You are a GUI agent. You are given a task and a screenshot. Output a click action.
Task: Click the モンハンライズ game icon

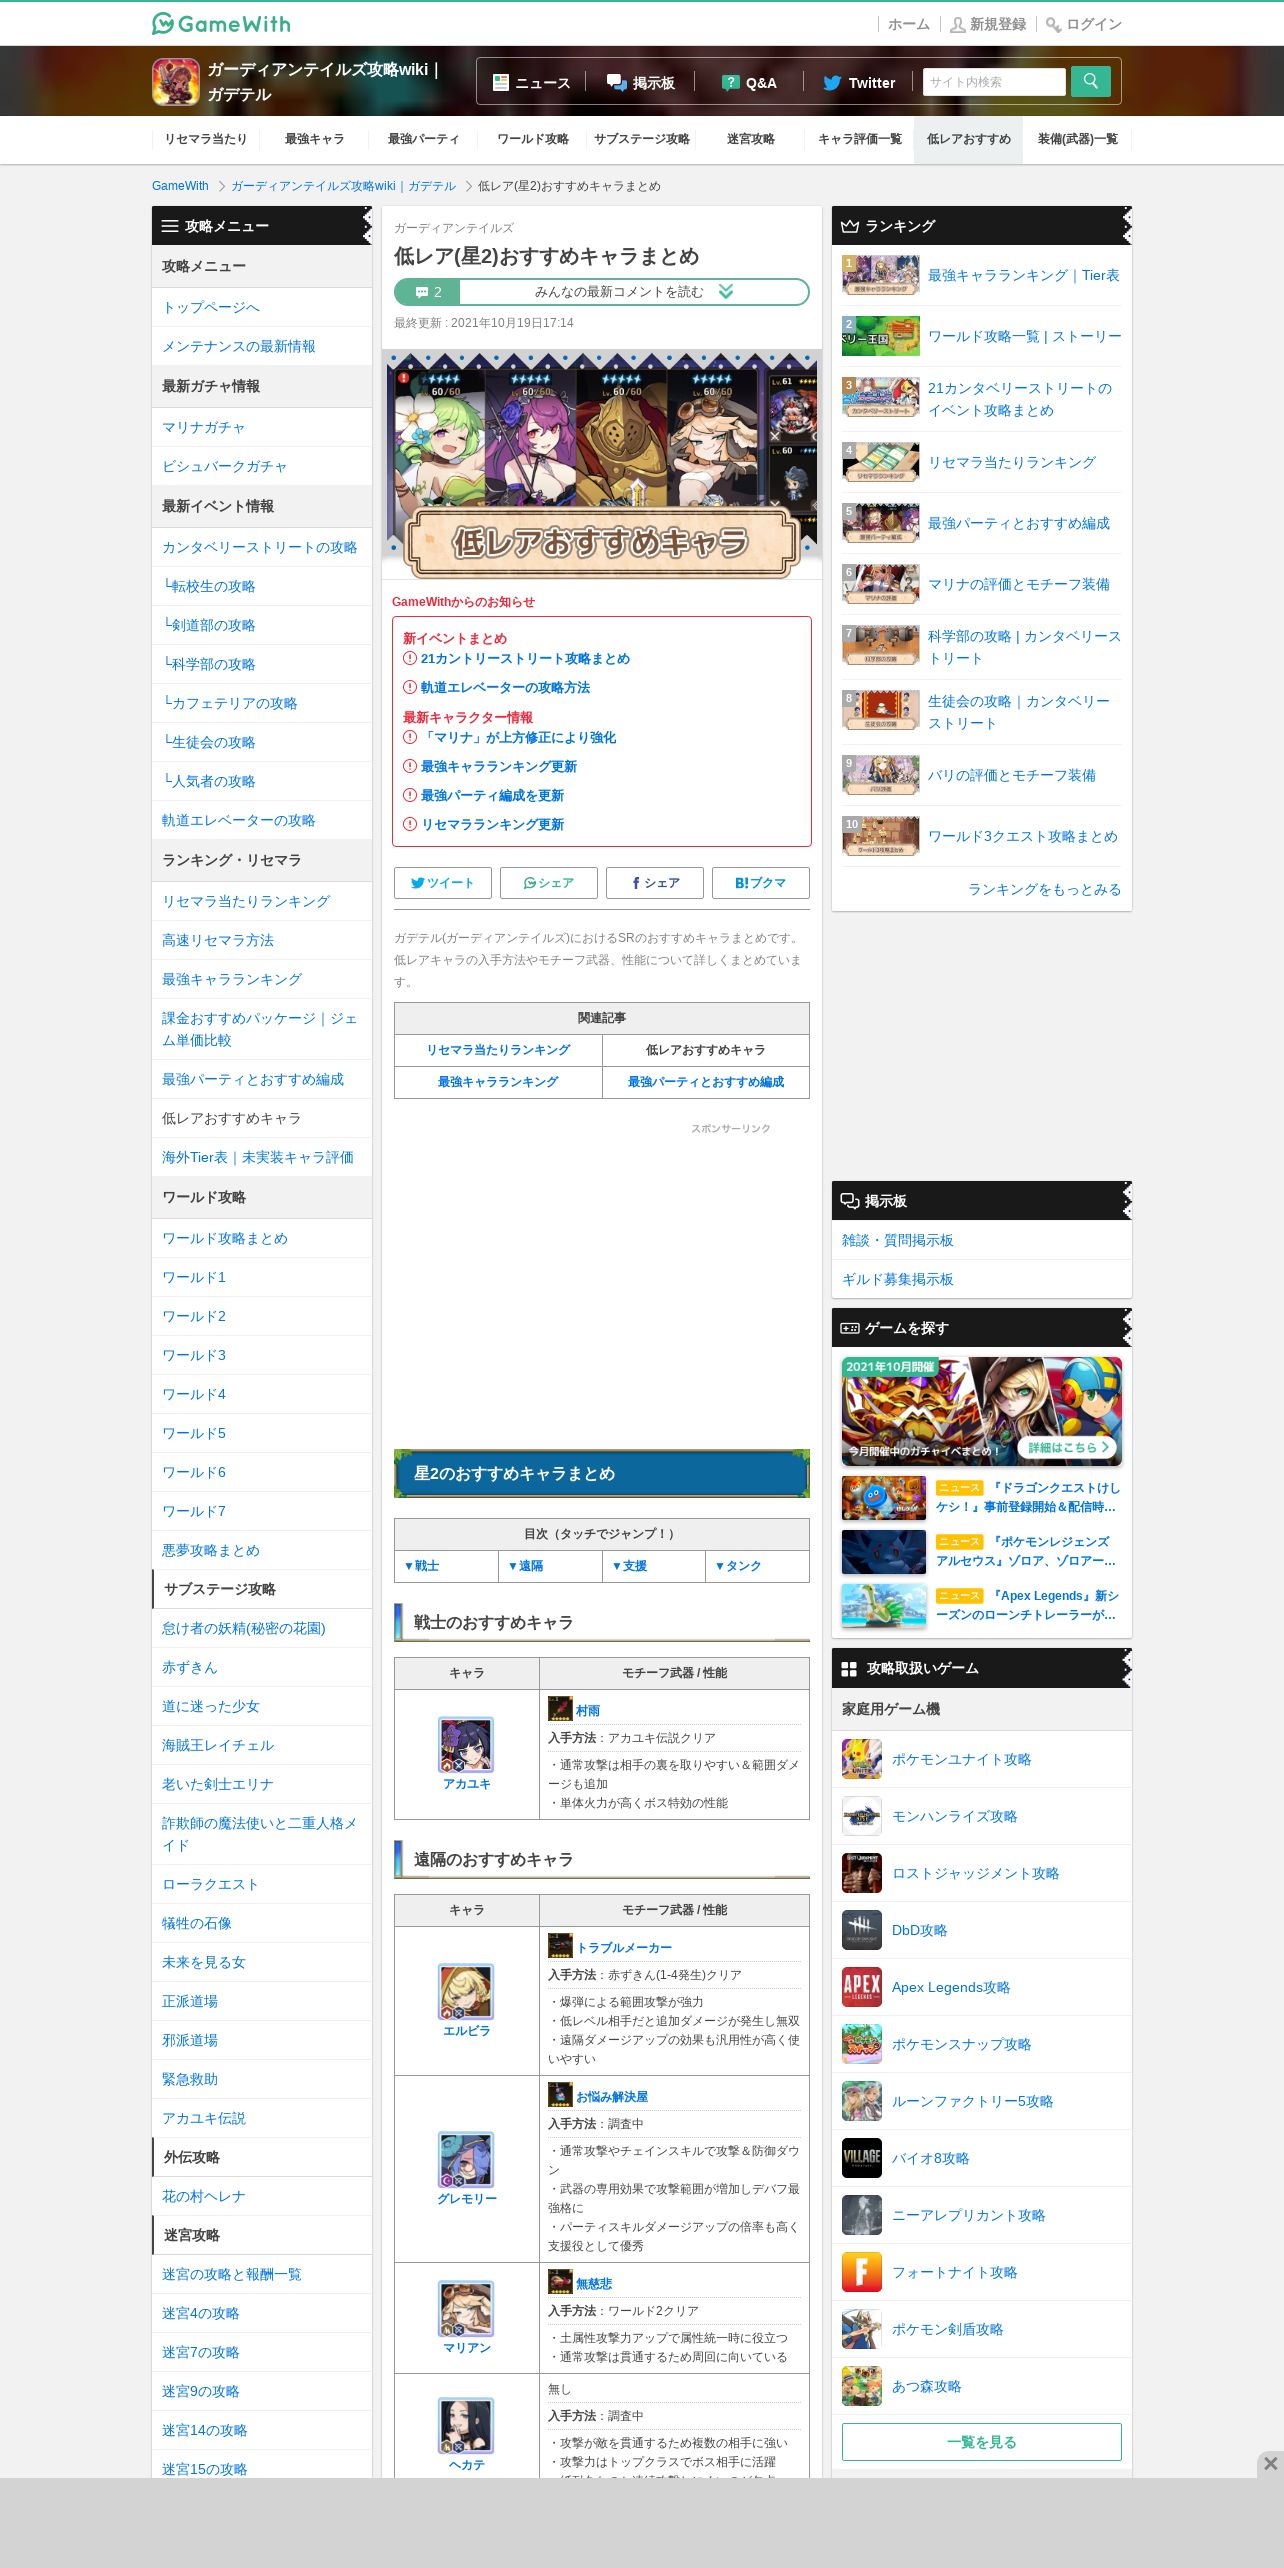click(862, 1816)
